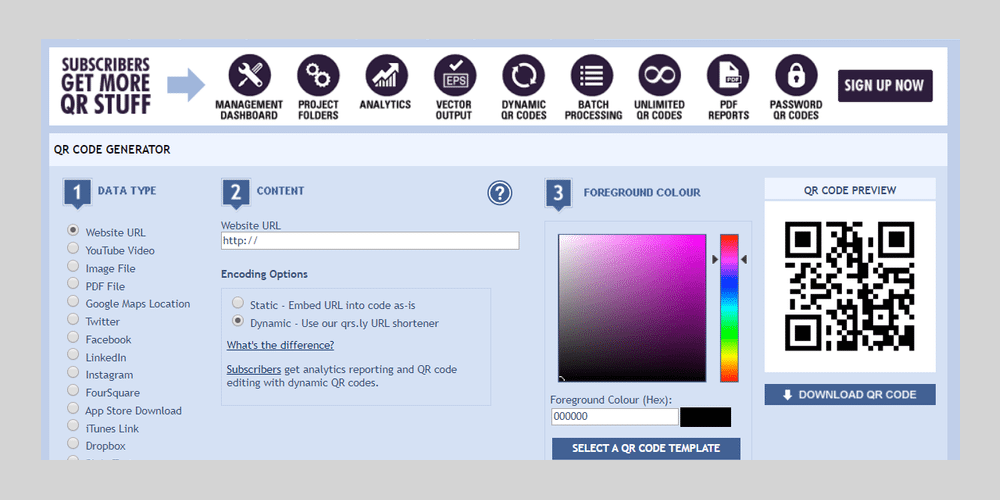Viewport: 1000px width, 500px height.
Task: Click the Sign Up Now button
Action: pyautogui.click(x=885, y=86)
